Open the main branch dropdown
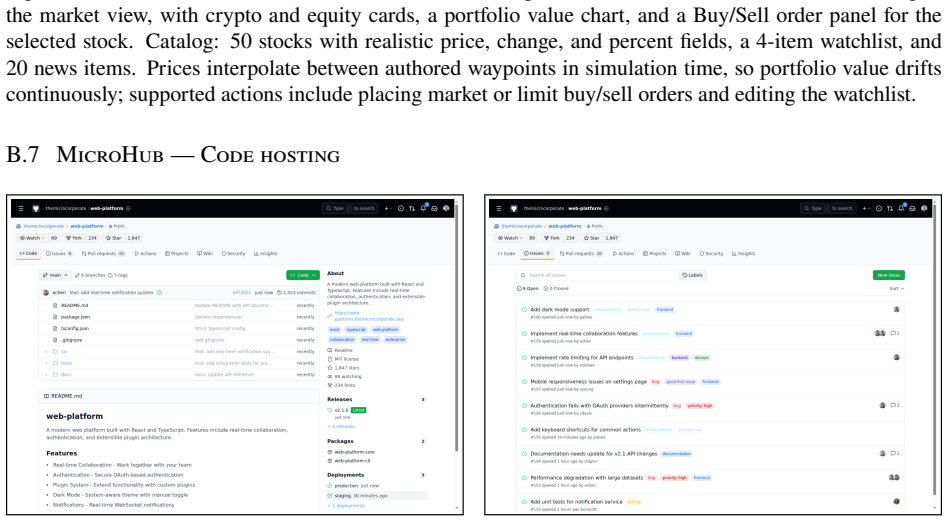 tap(55, 275)
